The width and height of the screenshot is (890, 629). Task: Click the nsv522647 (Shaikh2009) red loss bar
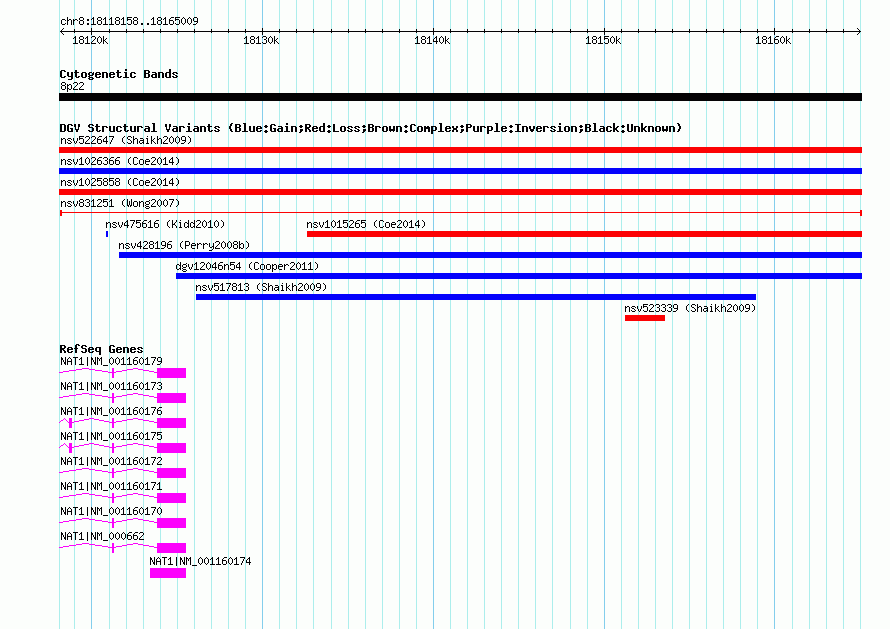[x=460, y=150]
